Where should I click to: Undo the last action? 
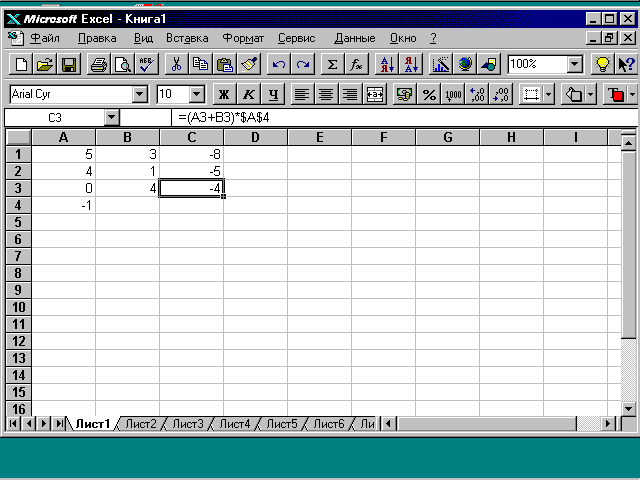[278, 64]
